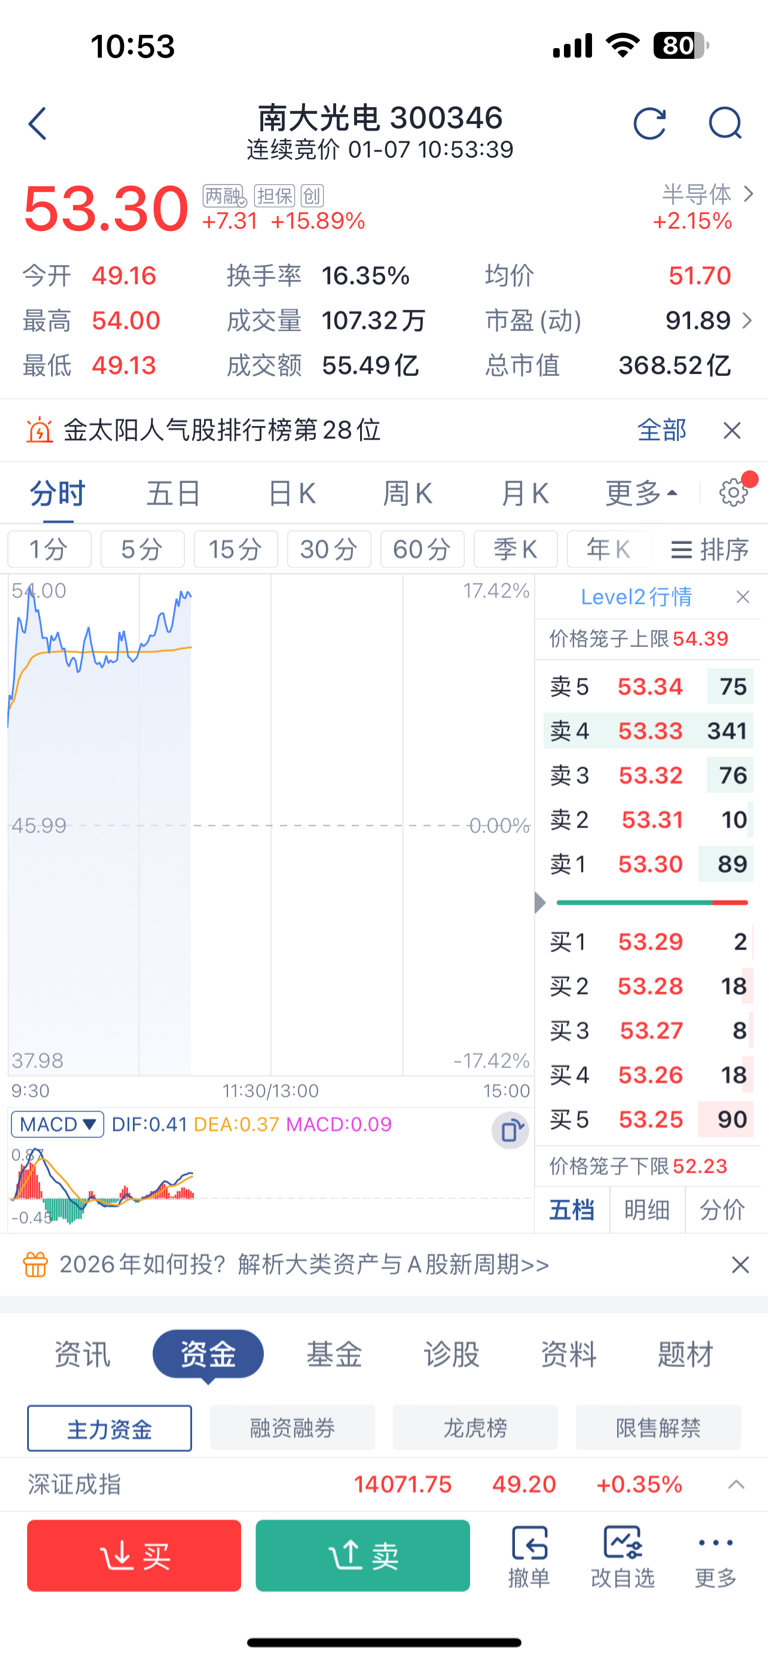Tap the back arrow icon

[38, 124]
